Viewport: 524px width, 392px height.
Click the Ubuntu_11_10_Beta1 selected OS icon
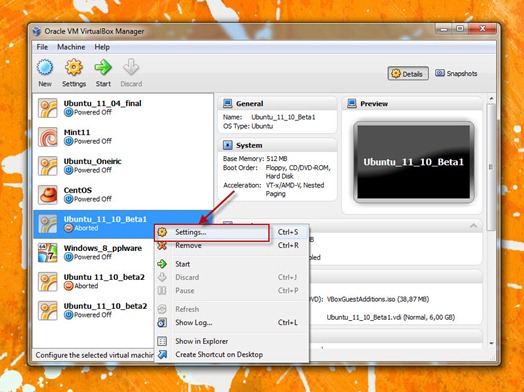tap(47, 224)
